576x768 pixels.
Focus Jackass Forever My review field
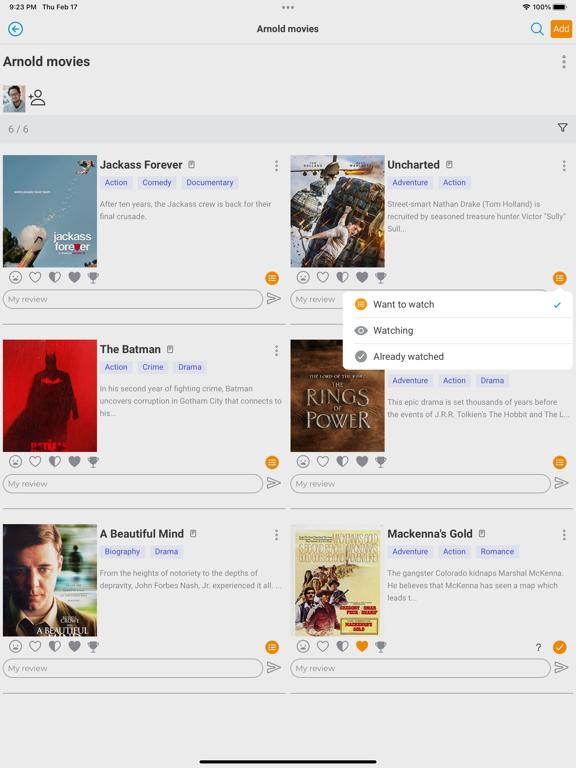133,299
